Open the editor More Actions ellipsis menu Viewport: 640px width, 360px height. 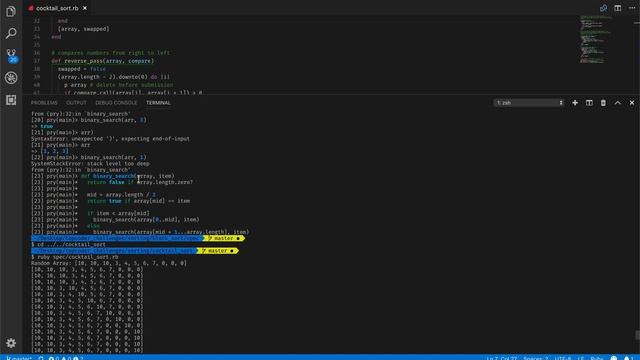632,8
